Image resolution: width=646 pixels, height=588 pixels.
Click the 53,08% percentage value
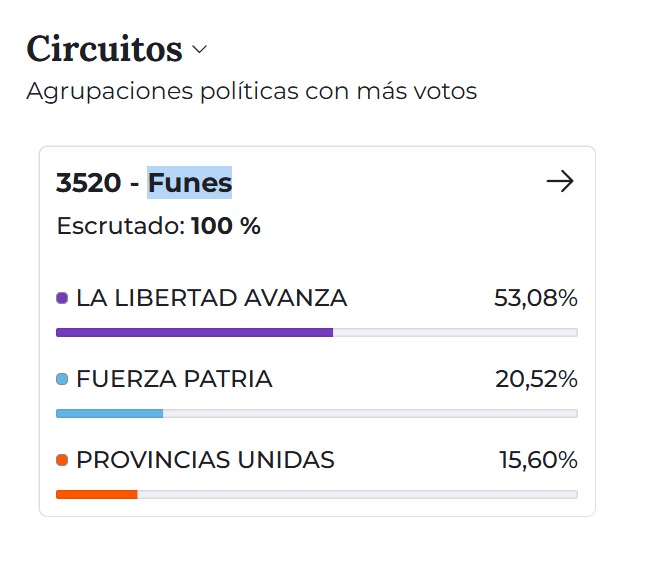click(x=536, y=298)
